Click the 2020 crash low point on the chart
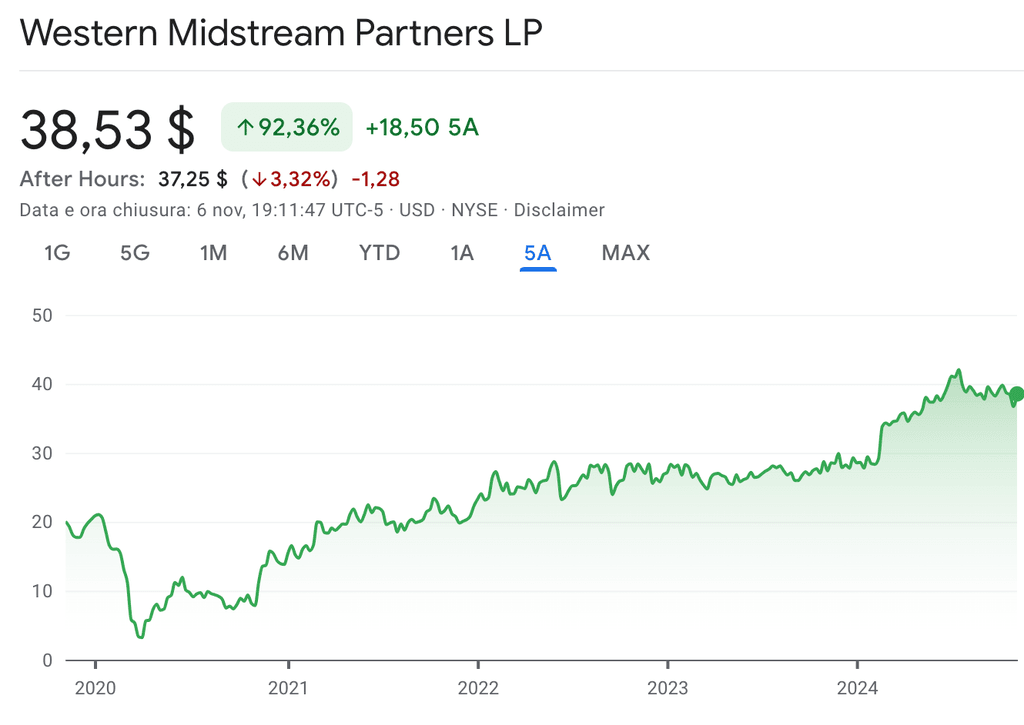This screenshot has width=1024, height=725. point(141,637)
